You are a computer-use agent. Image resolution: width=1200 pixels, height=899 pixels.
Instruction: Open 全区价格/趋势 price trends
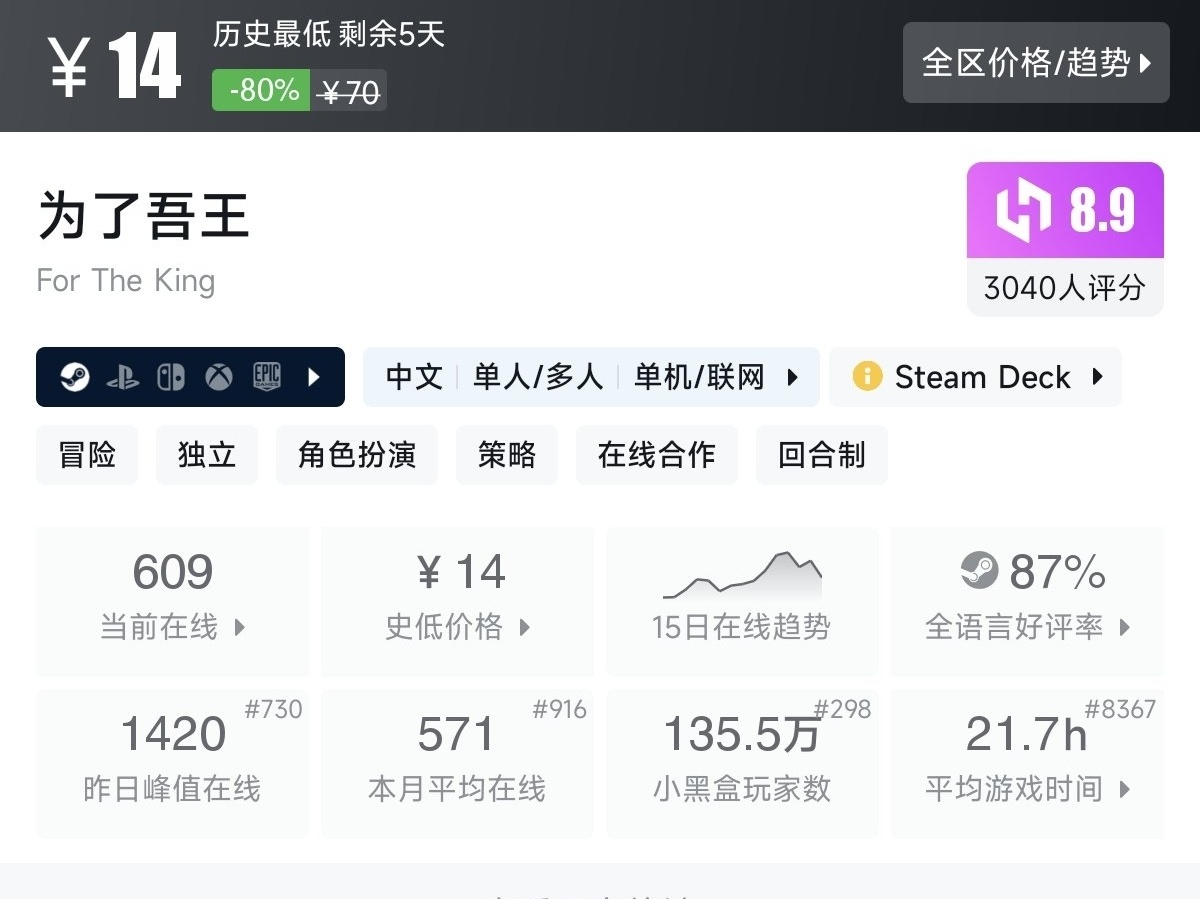pyautogui.click(x=1036, y=63)
